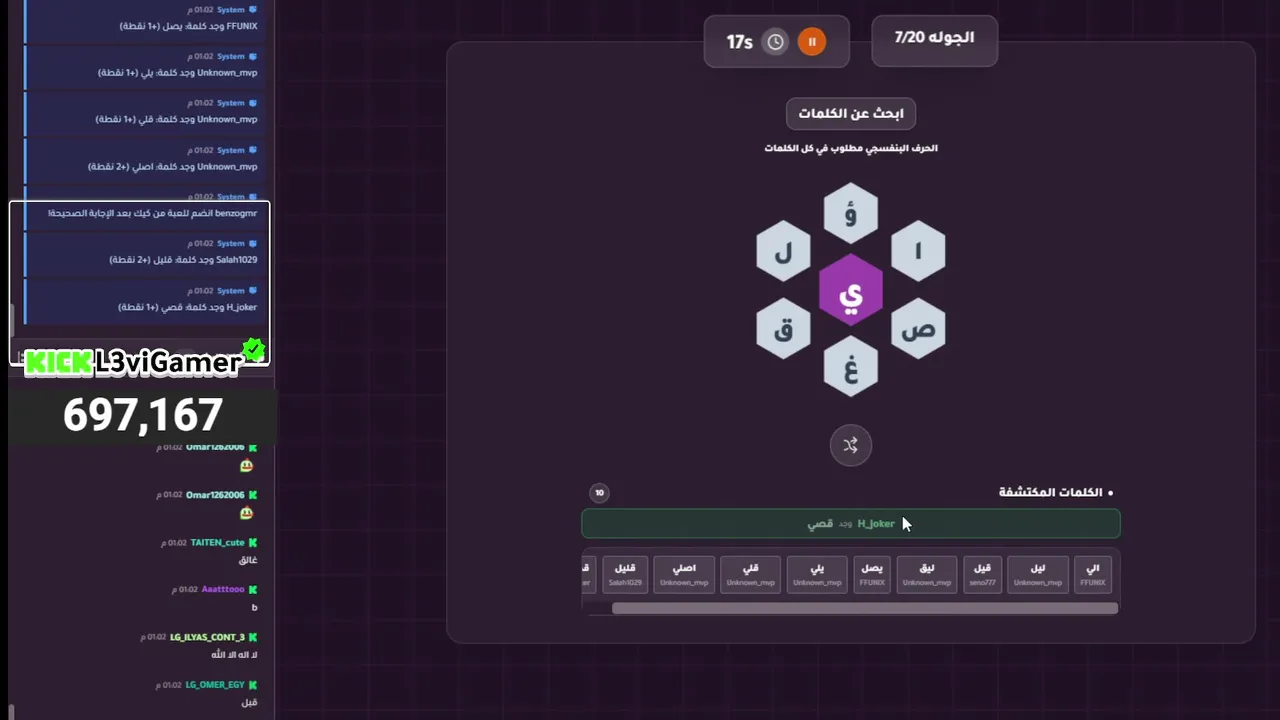Click the Kick badge beside LG_ILYAS_CONT_3

[253, 637]
